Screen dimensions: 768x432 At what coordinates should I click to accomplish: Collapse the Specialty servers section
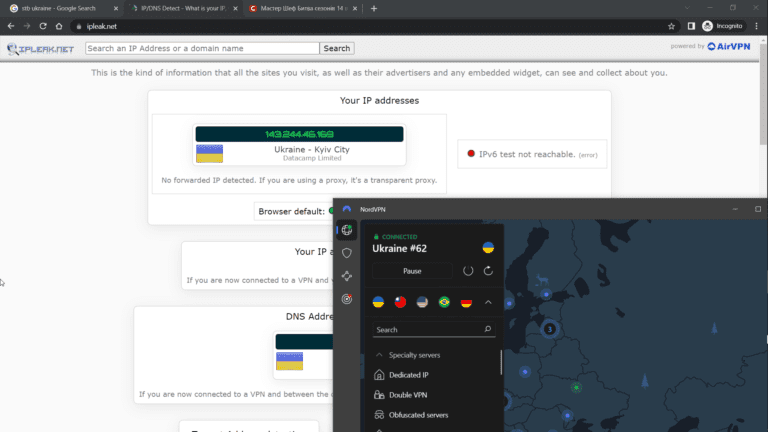[x=379, y=355]
